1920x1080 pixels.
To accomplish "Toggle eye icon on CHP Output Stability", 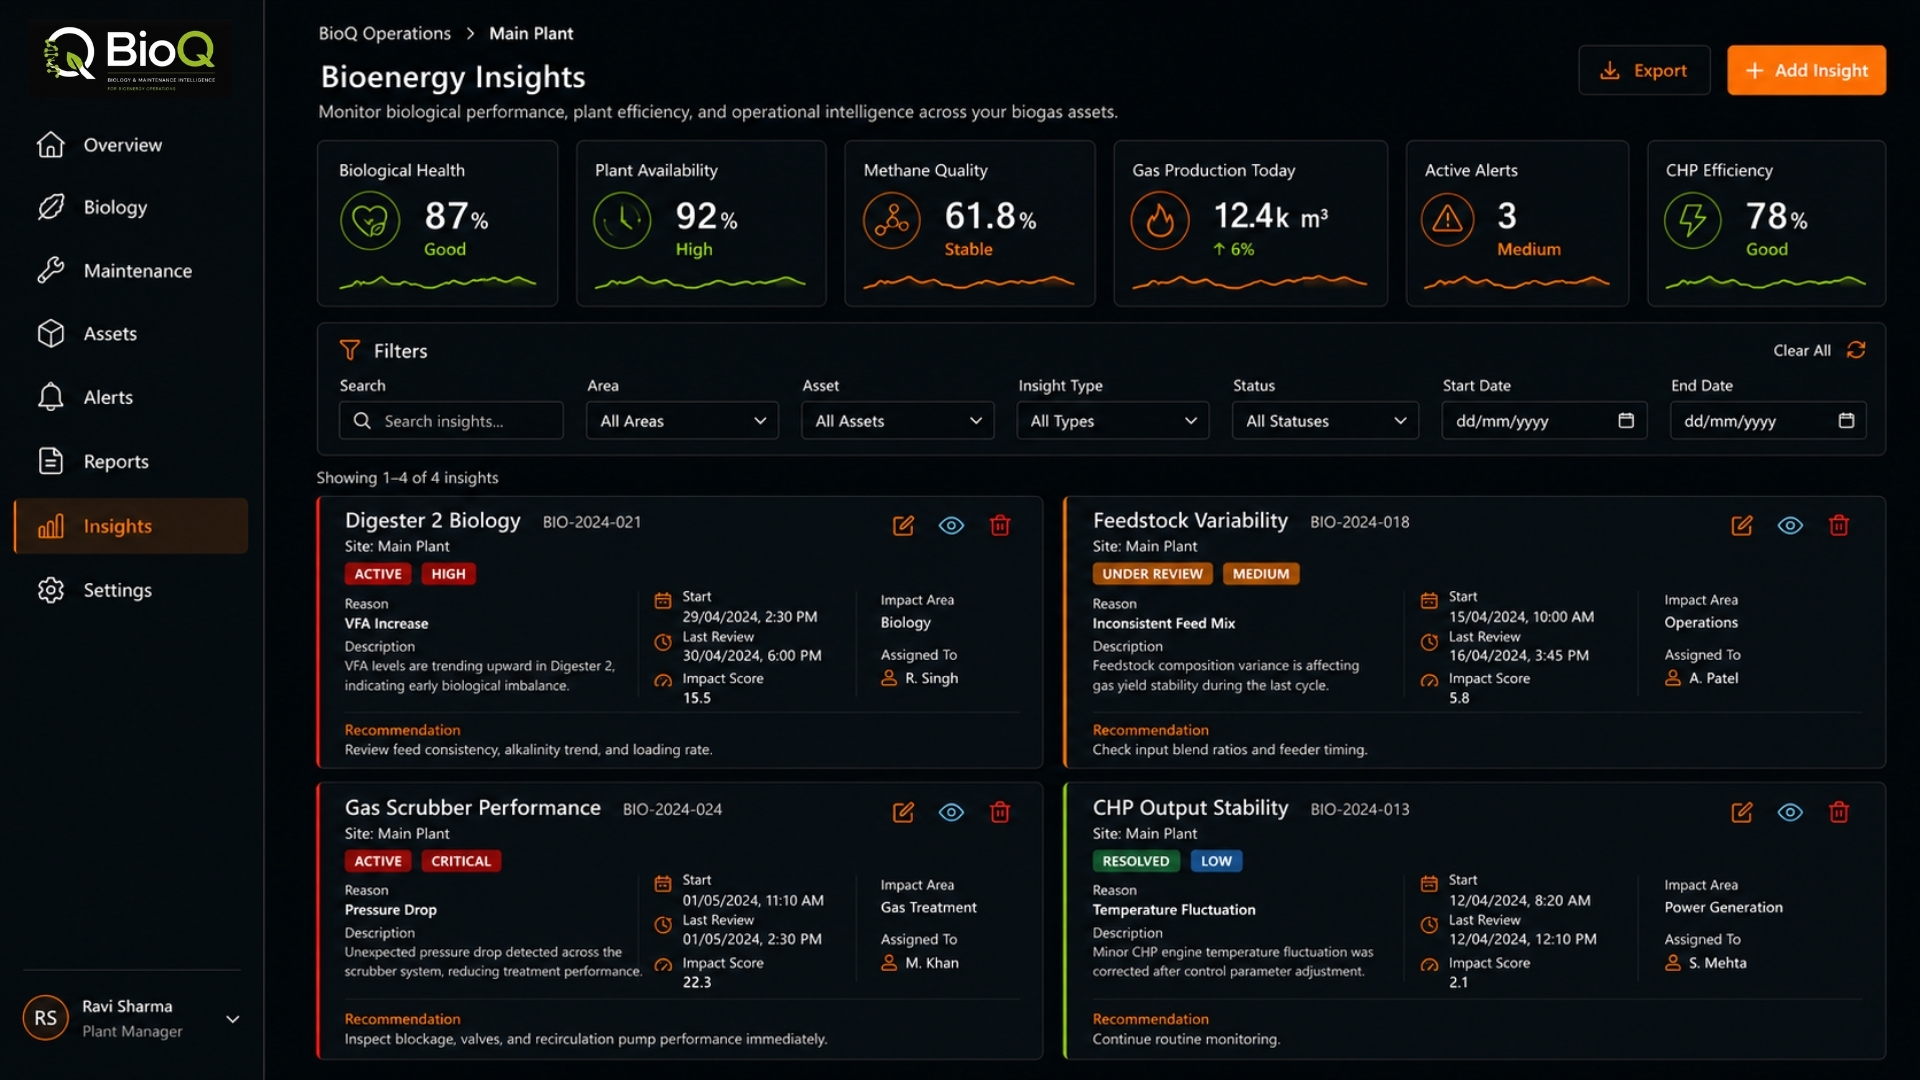I will tap(1790, 812).
